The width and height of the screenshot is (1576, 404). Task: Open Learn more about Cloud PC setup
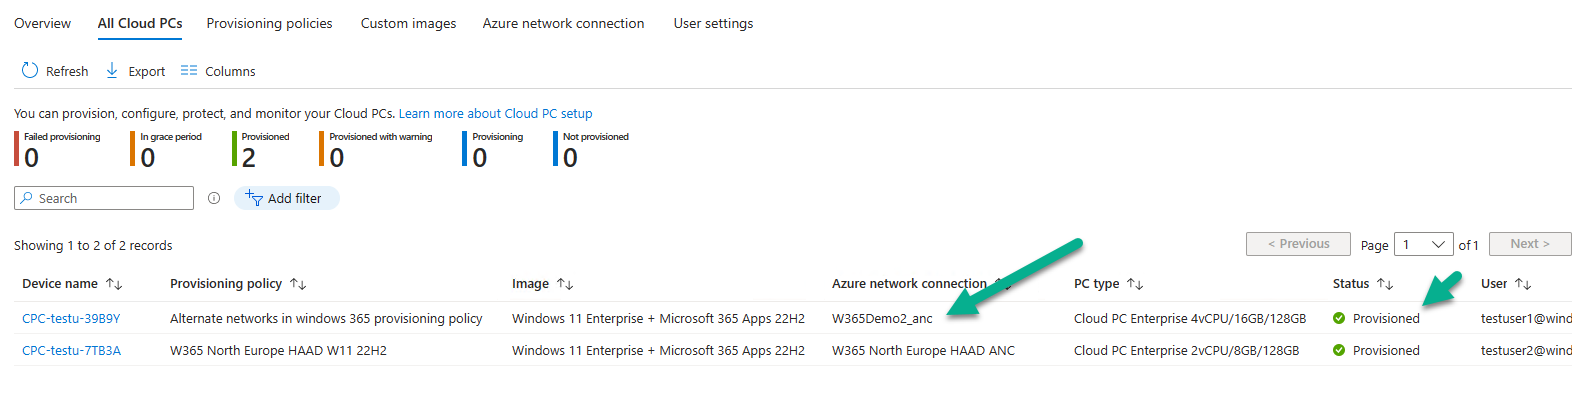pyautogui.click(x=495, y=113)
